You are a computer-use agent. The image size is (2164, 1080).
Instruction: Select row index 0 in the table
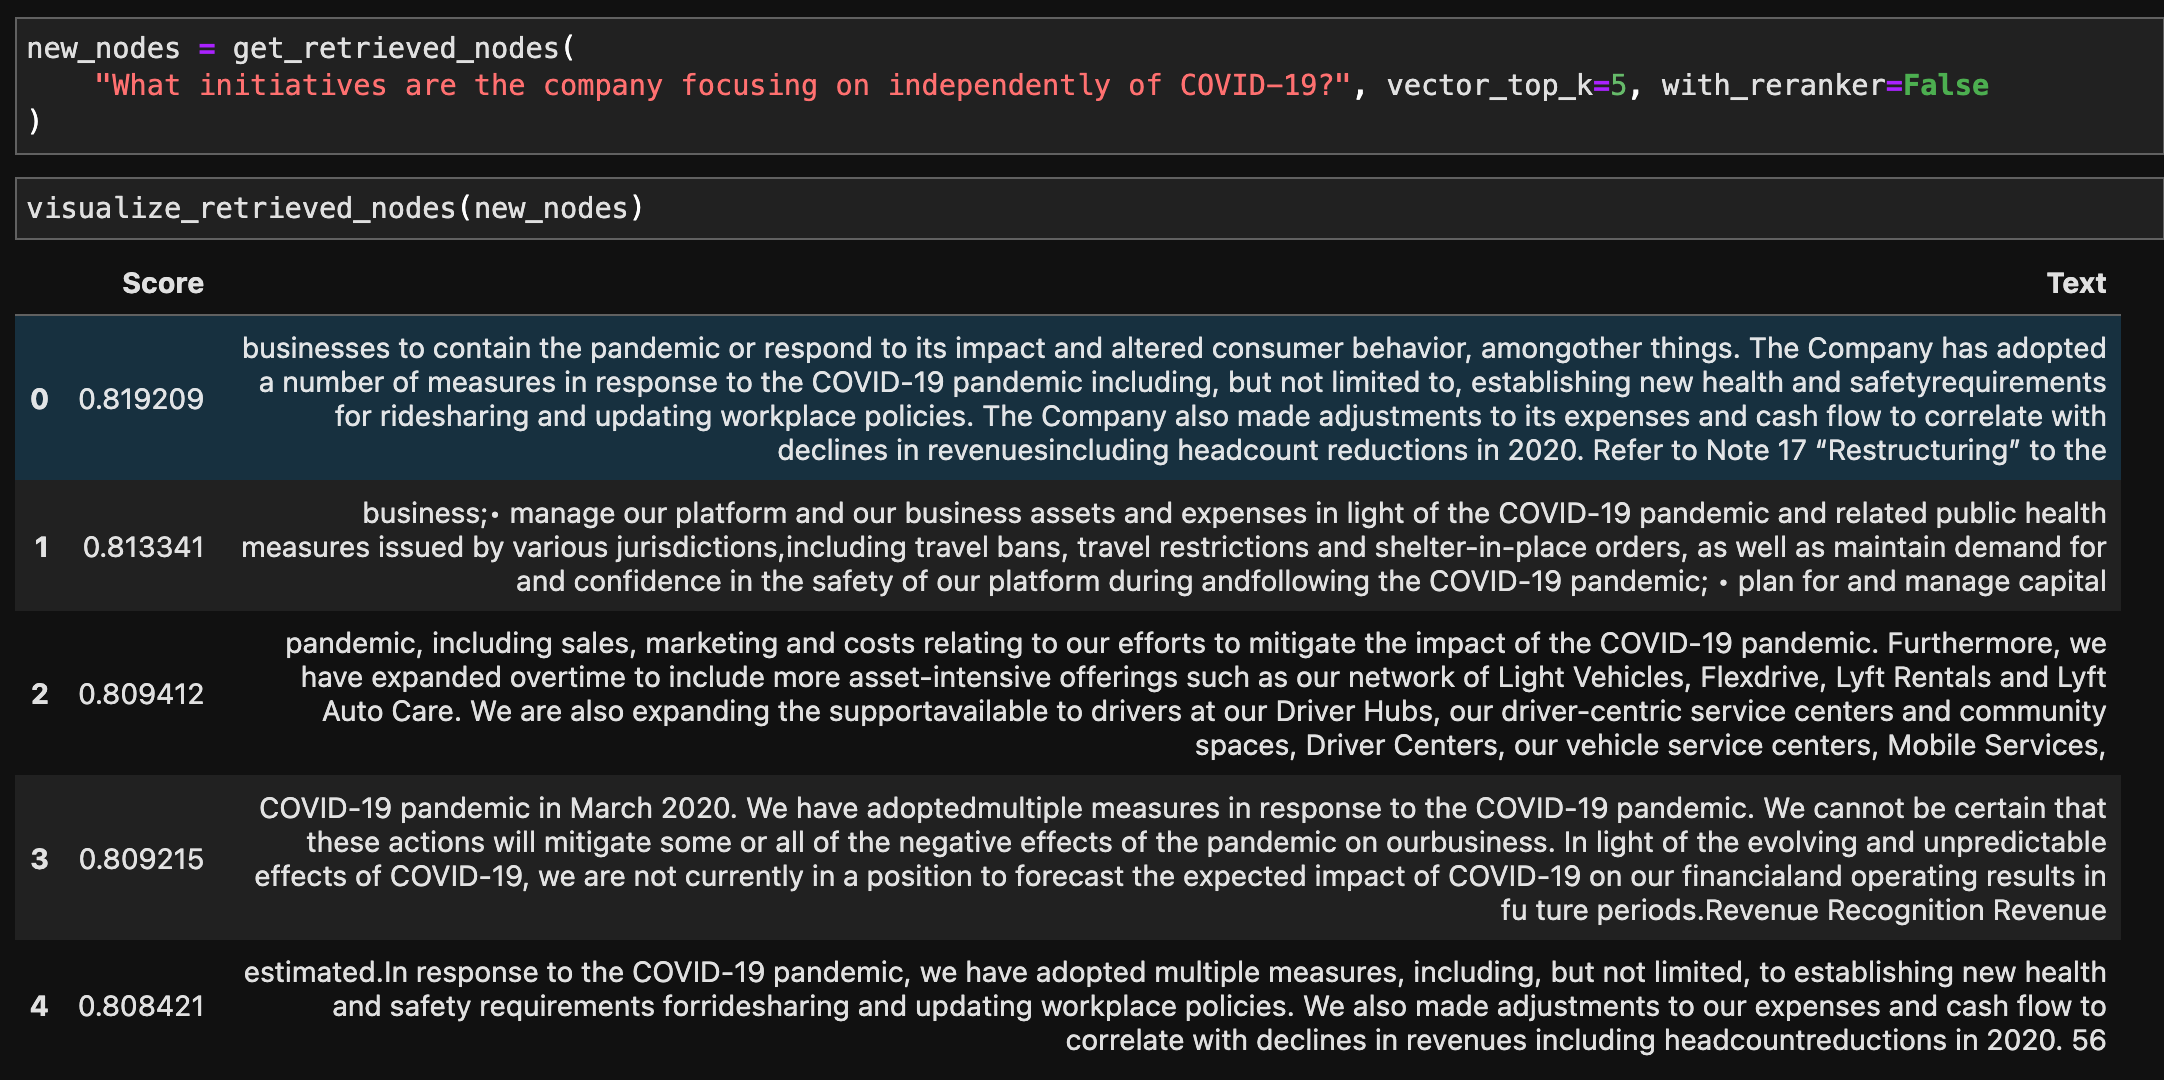point(40,399)
